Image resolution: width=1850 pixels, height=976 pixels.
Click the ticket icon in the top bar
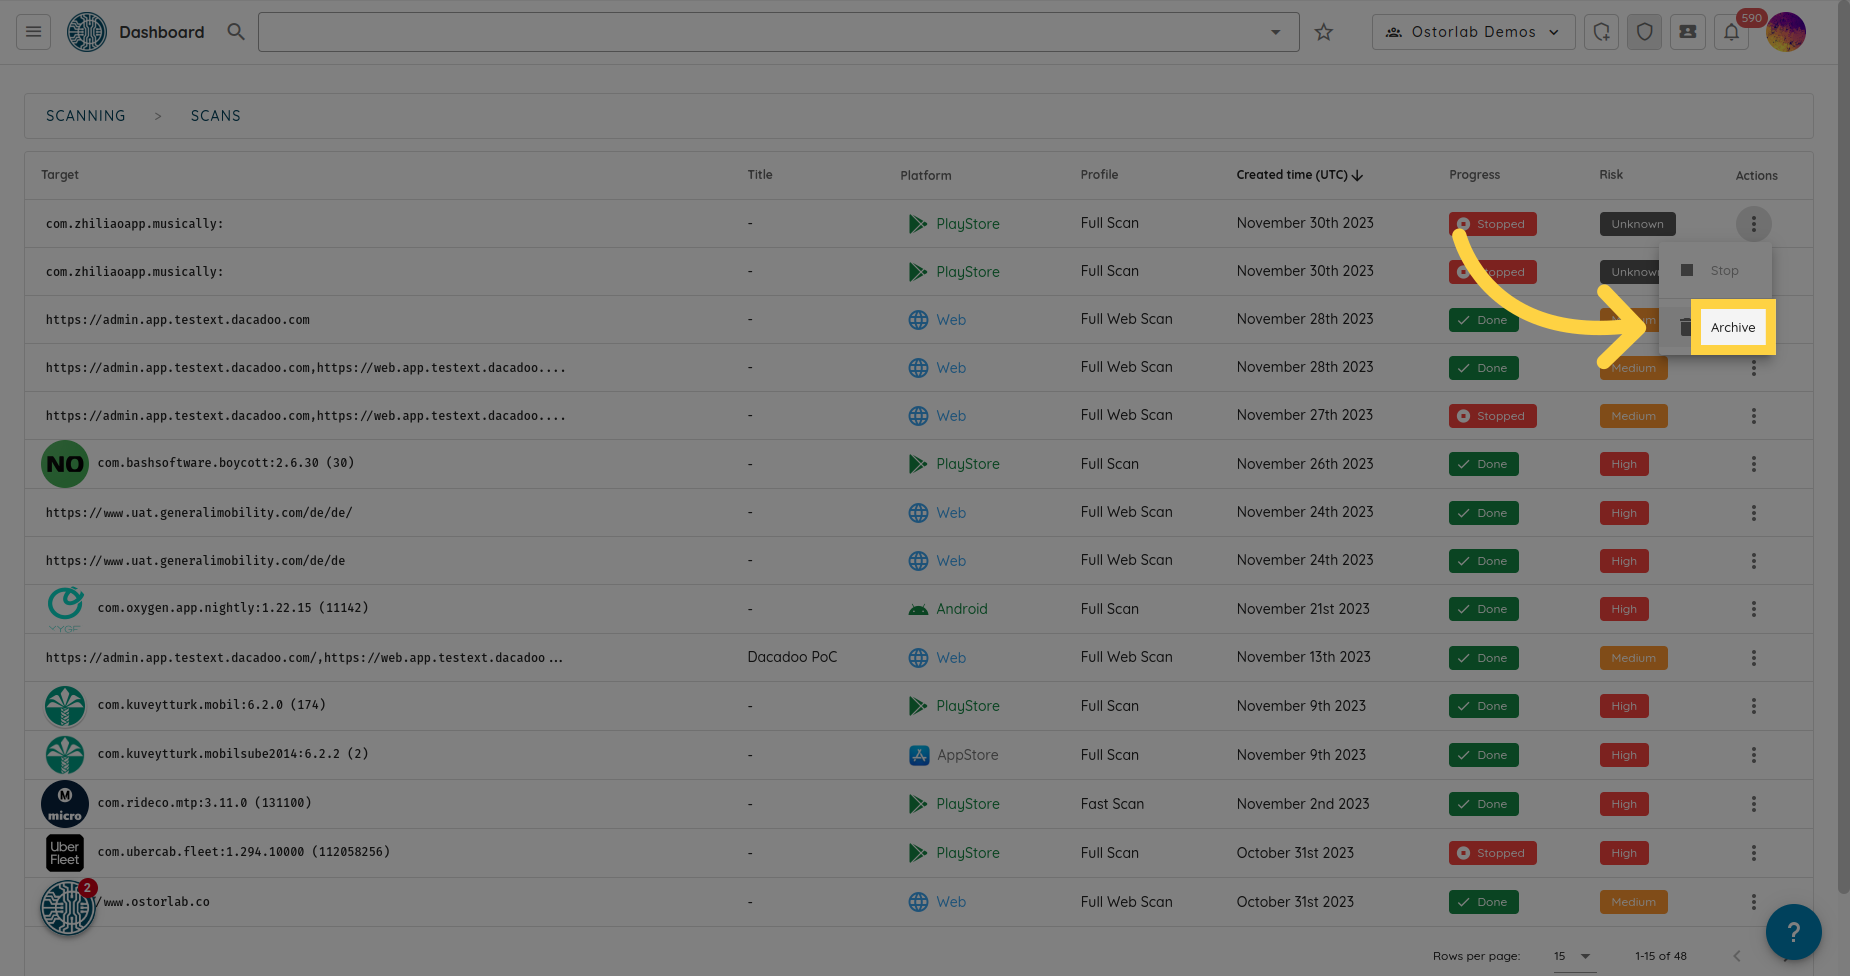[x=1688, y=32]
